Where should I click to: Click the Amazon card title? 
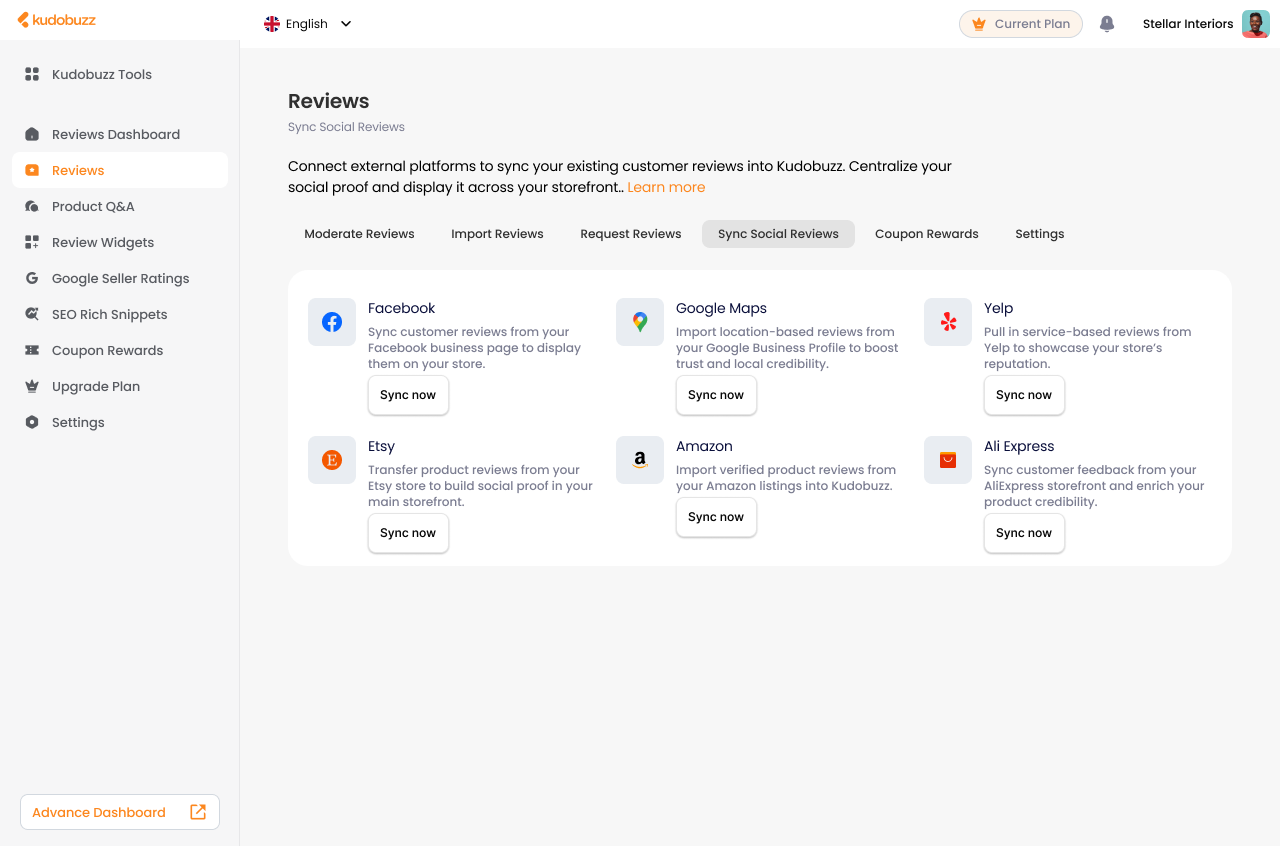(x=704, y=446)
